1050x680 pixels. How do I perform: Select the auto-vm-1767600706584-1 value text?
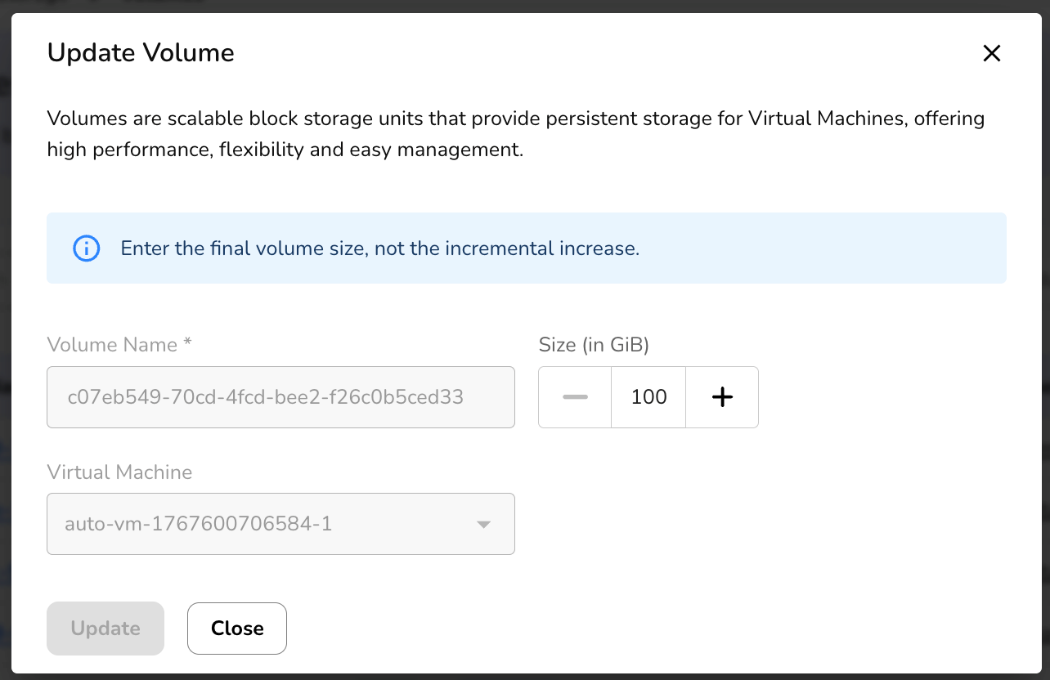click(x=198, y=524)
